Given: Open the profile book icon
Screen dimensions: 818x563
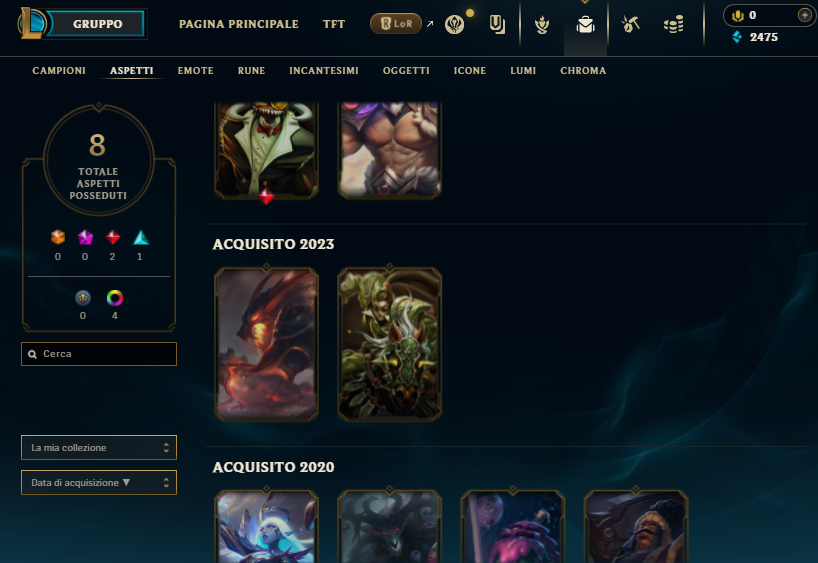Looking at the screenshot, I should 497,24.
